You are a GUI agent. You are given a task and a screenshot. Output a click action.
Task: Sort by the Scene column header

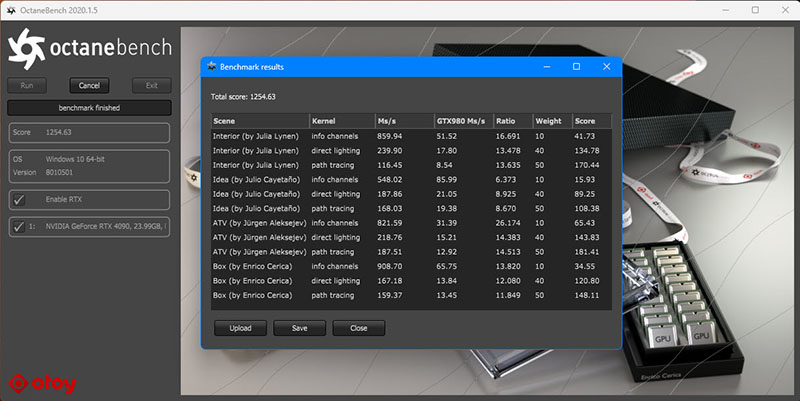pyautogui.click(x=260, y=121)
